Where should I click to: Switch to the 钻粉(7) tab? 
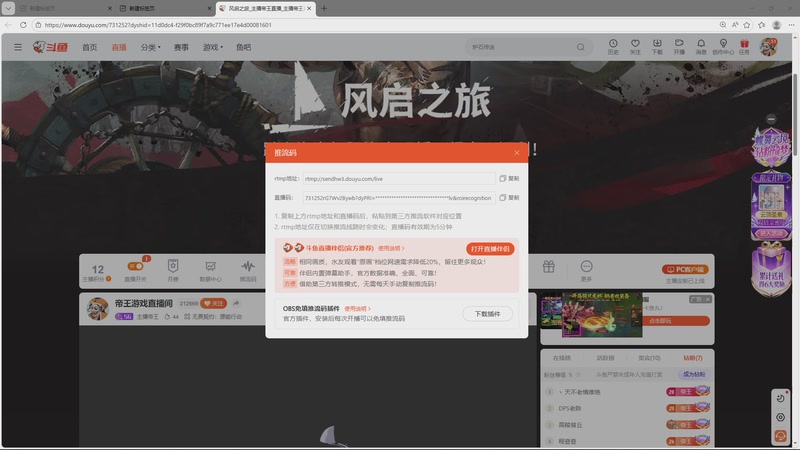coord(692,358)
